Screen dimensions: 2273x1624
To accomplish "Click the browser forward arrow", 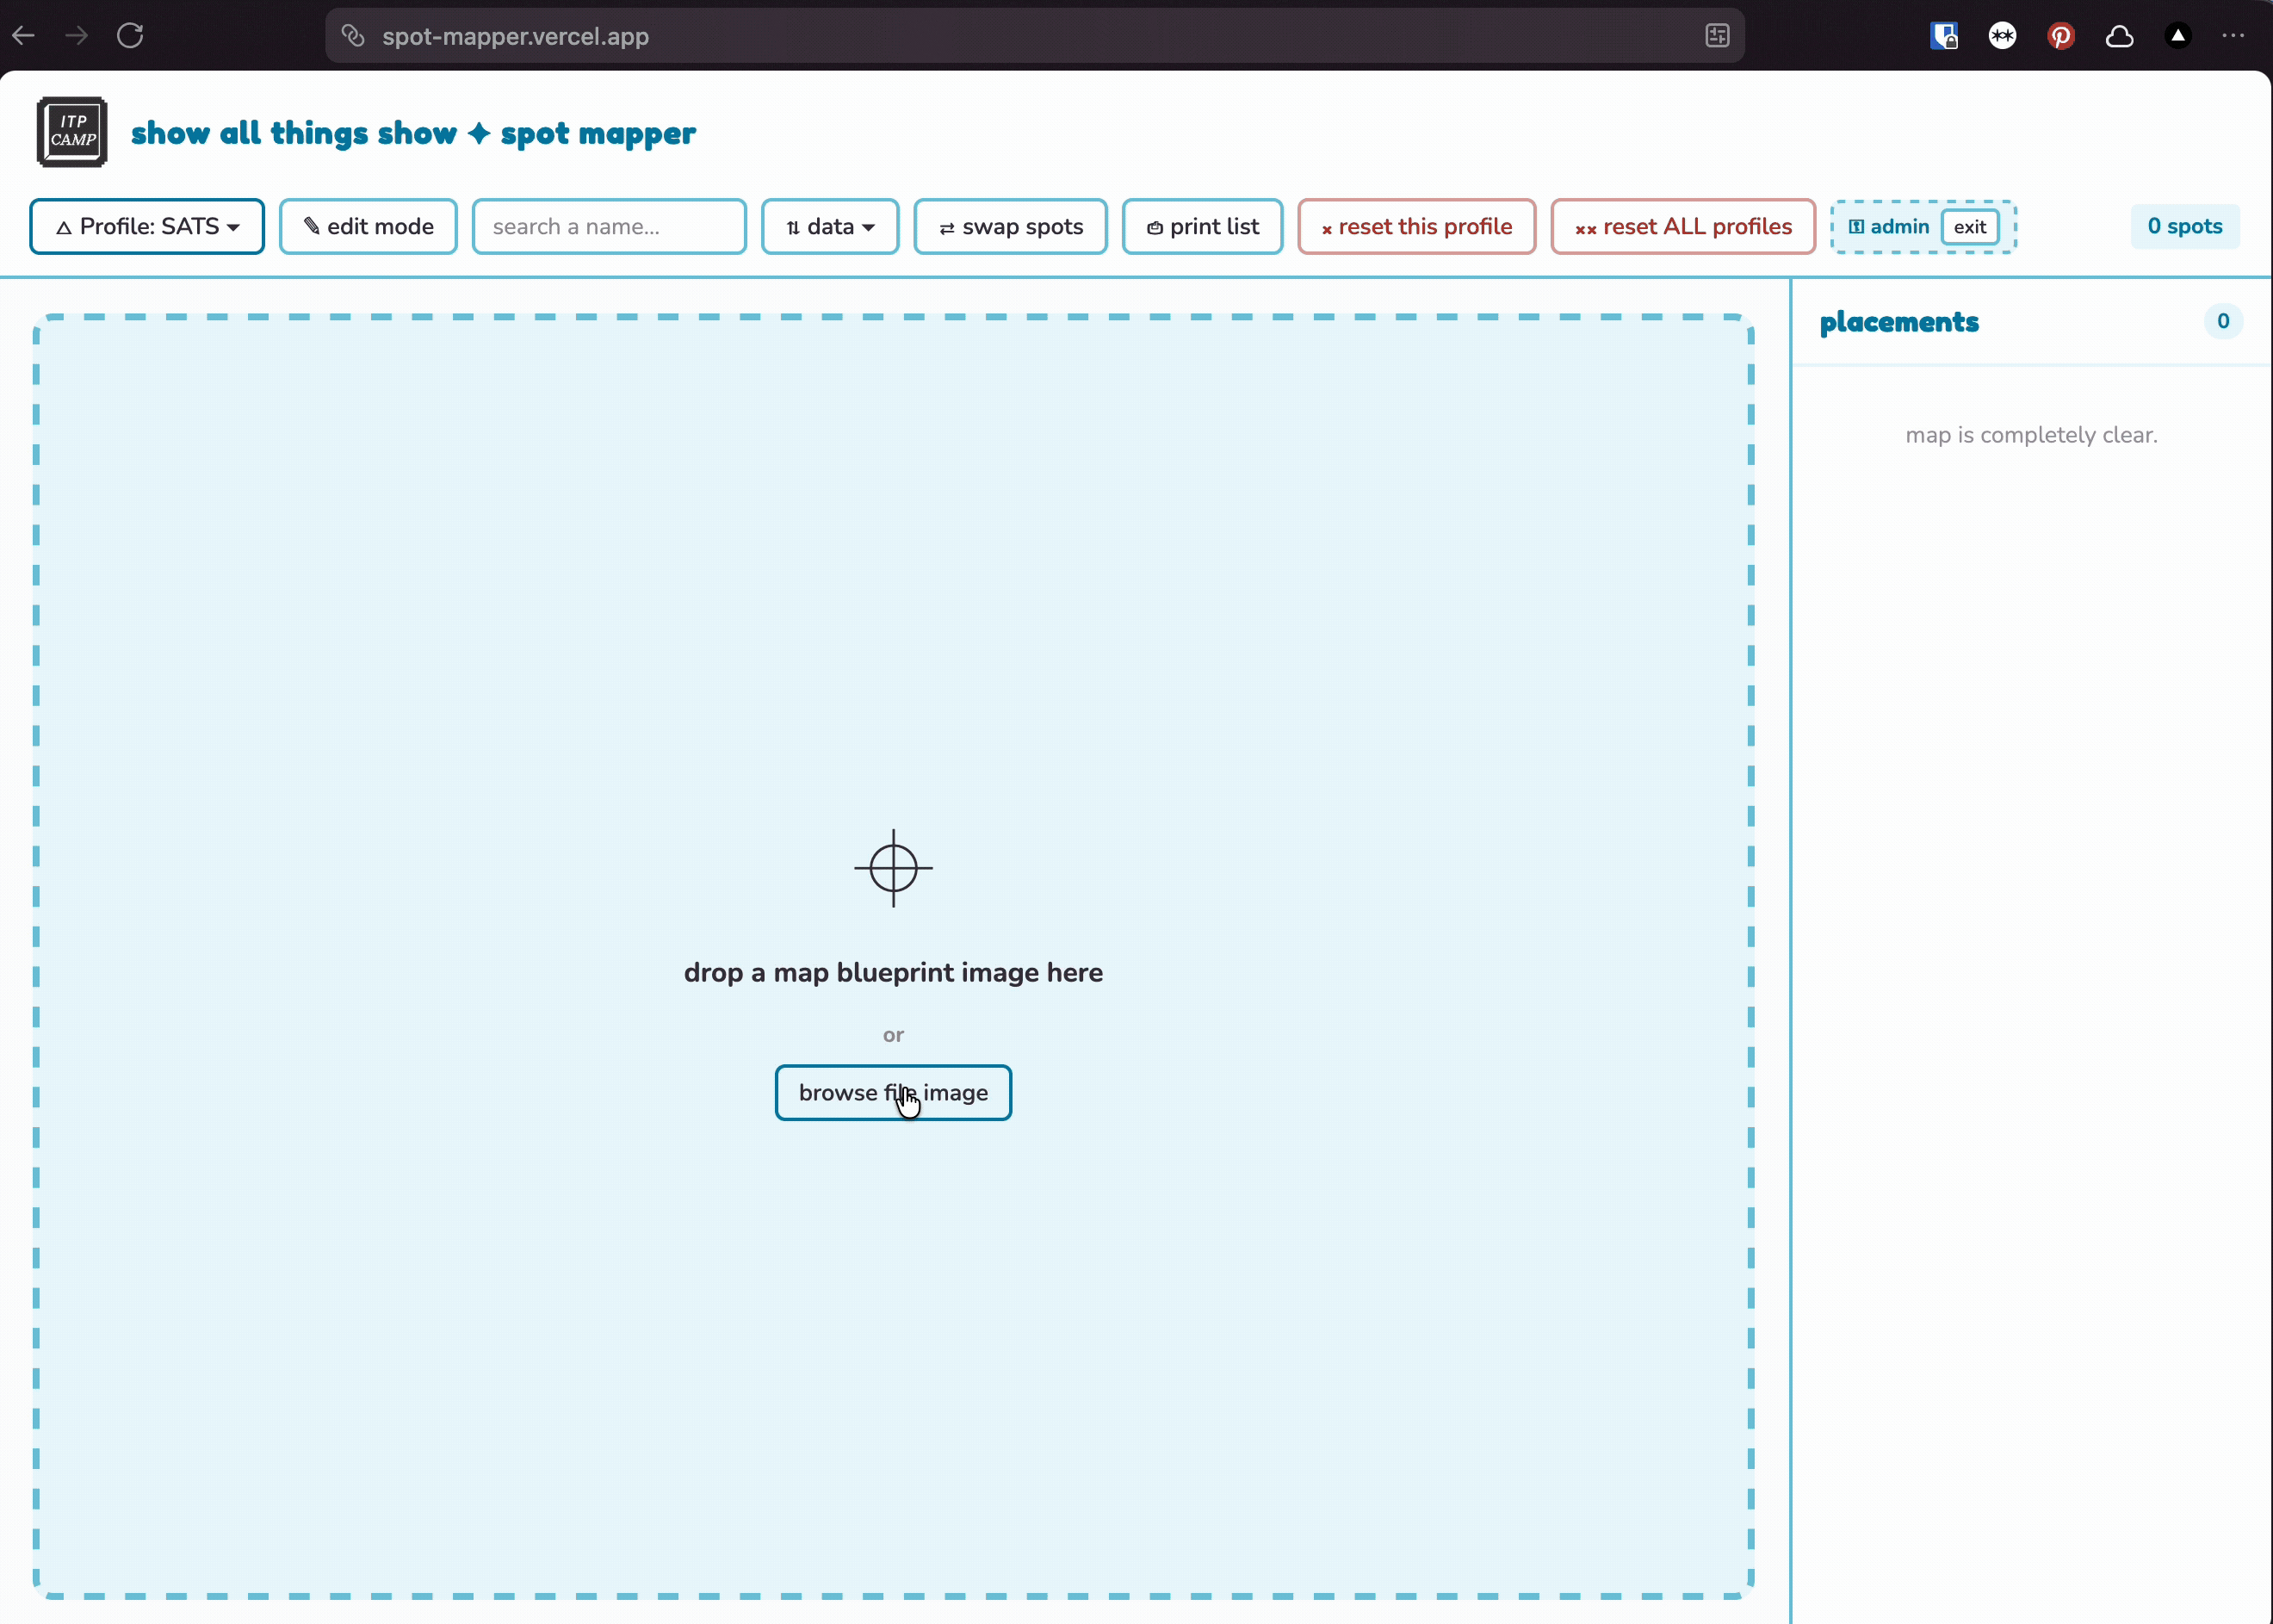I will click(77, 36).
